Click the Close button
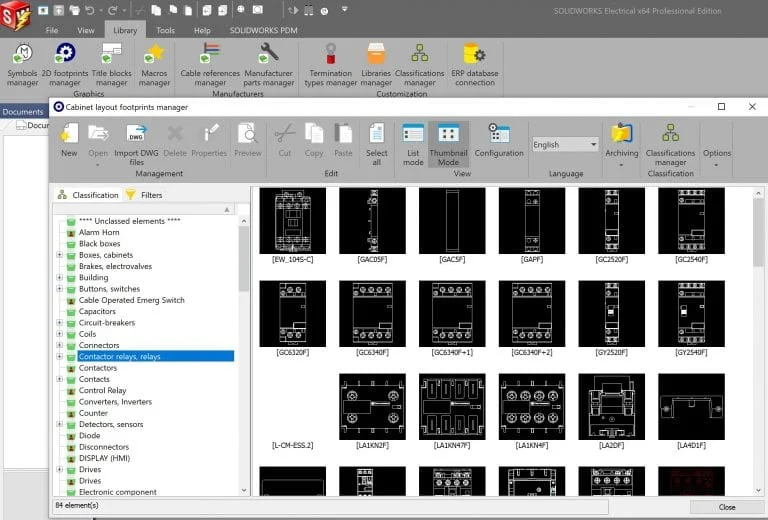The width and height of the screenshot is (768, 520). (x=727, y=507)
